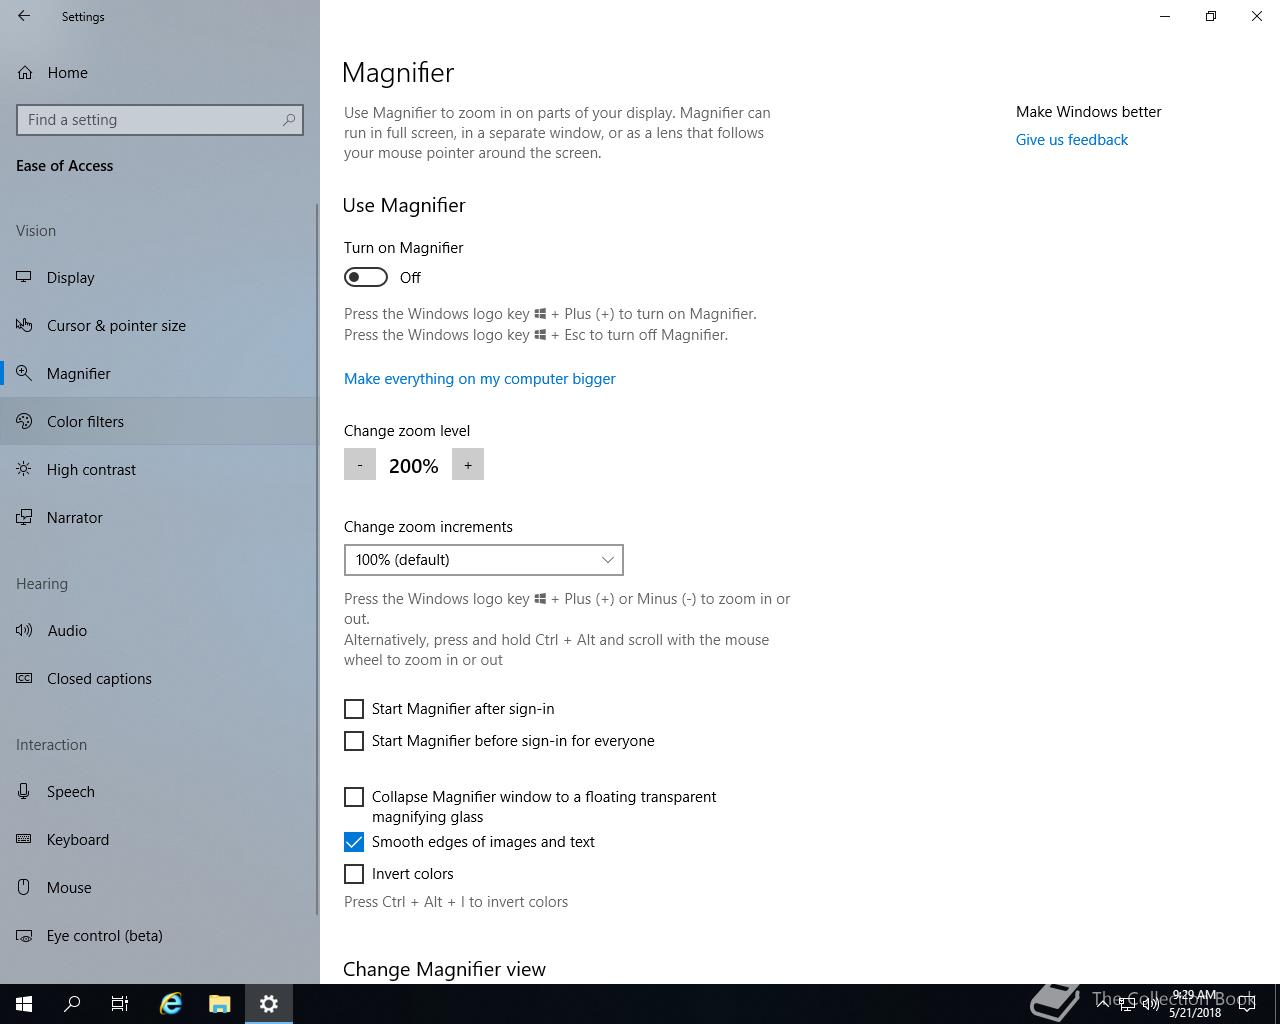Click the taskbar clock showing 5/21/2018
The height and width of the screenshot is (1024, 1280).
[x=1195, y=1004]
